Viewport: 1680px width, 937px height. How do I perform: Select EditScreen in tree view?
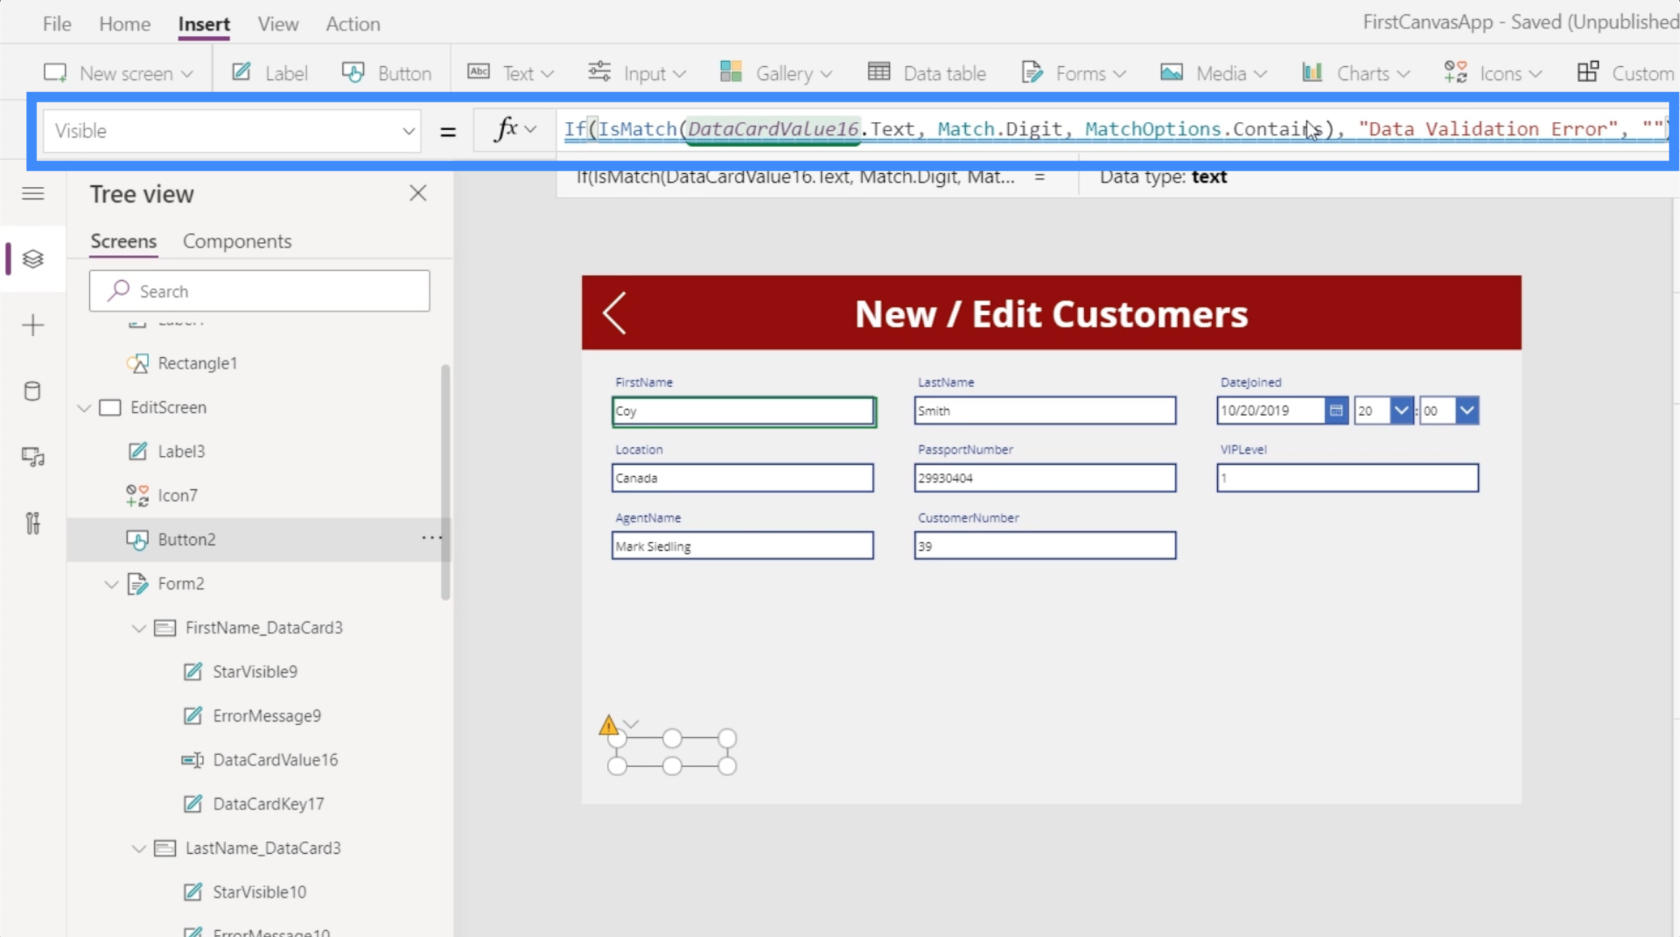[168, 407]
